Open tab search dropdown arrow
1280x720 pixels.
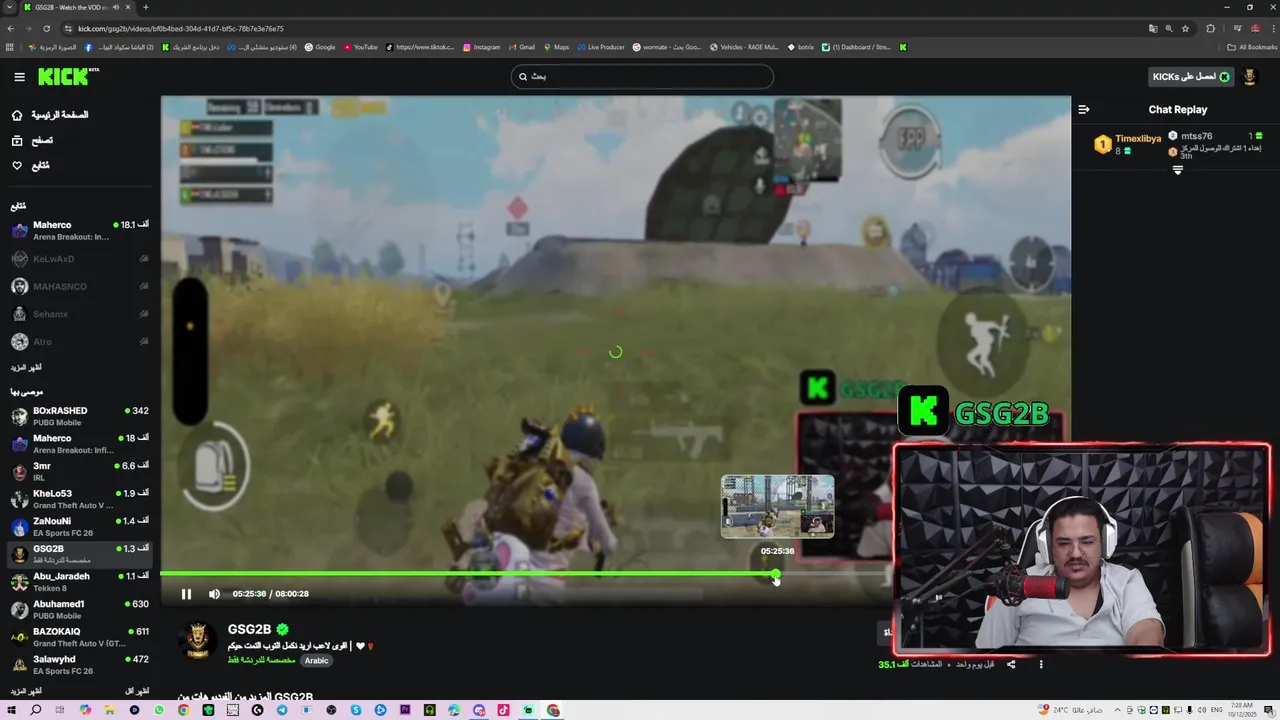8,7
